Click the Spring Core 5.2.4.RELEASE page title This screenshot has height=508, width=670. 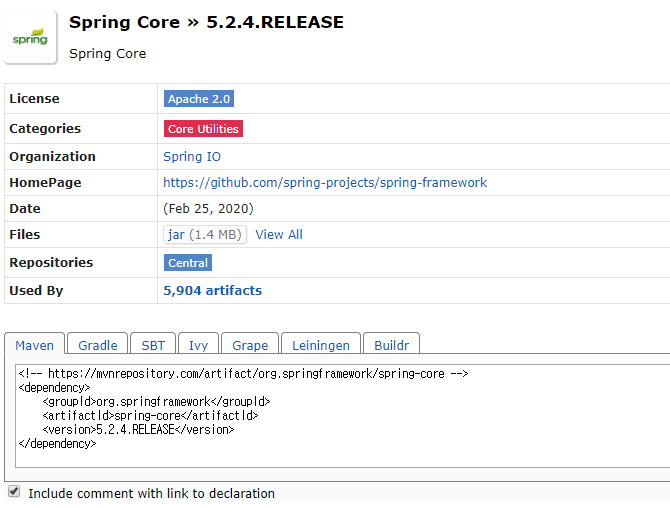tap(206, 22)
